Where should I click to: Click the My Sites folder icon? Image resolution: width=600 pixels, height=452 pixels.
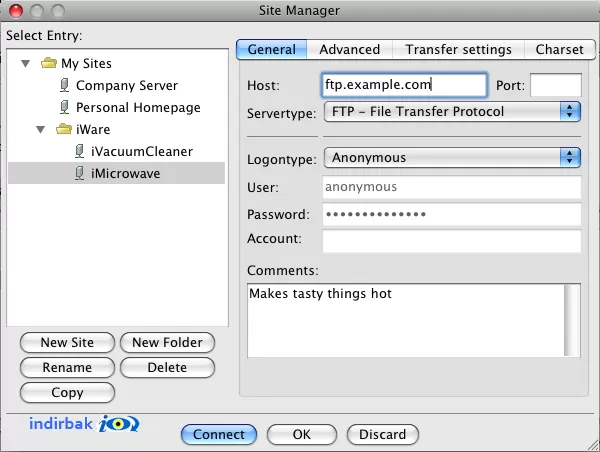pyautogui.click(x=49, y=63)
